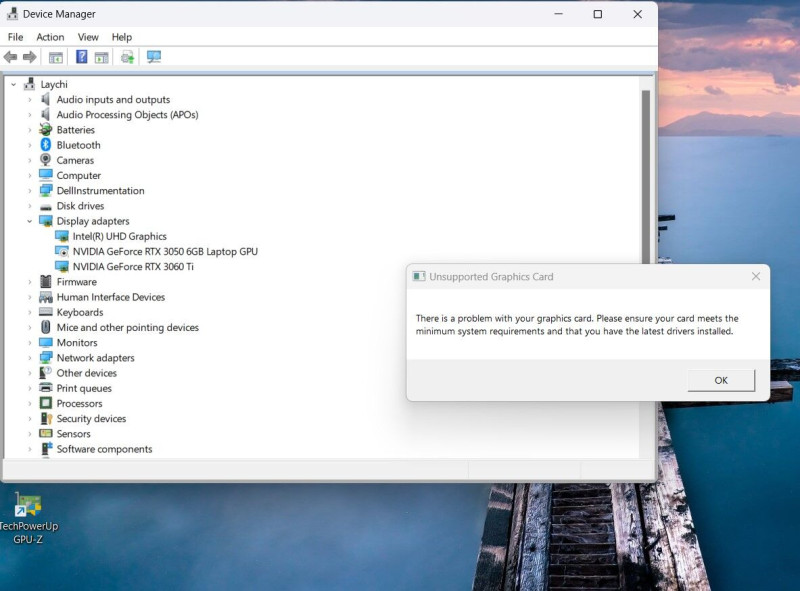Click Show/Hide Console Tree toolbar icon
The image size is (800, 591).
coord(56,57)
